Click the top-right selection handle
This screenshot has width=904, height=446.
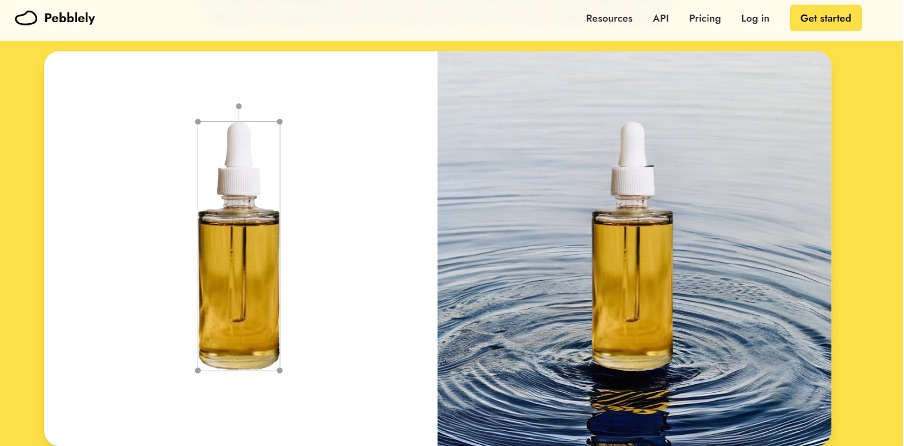tap(280, 122)
